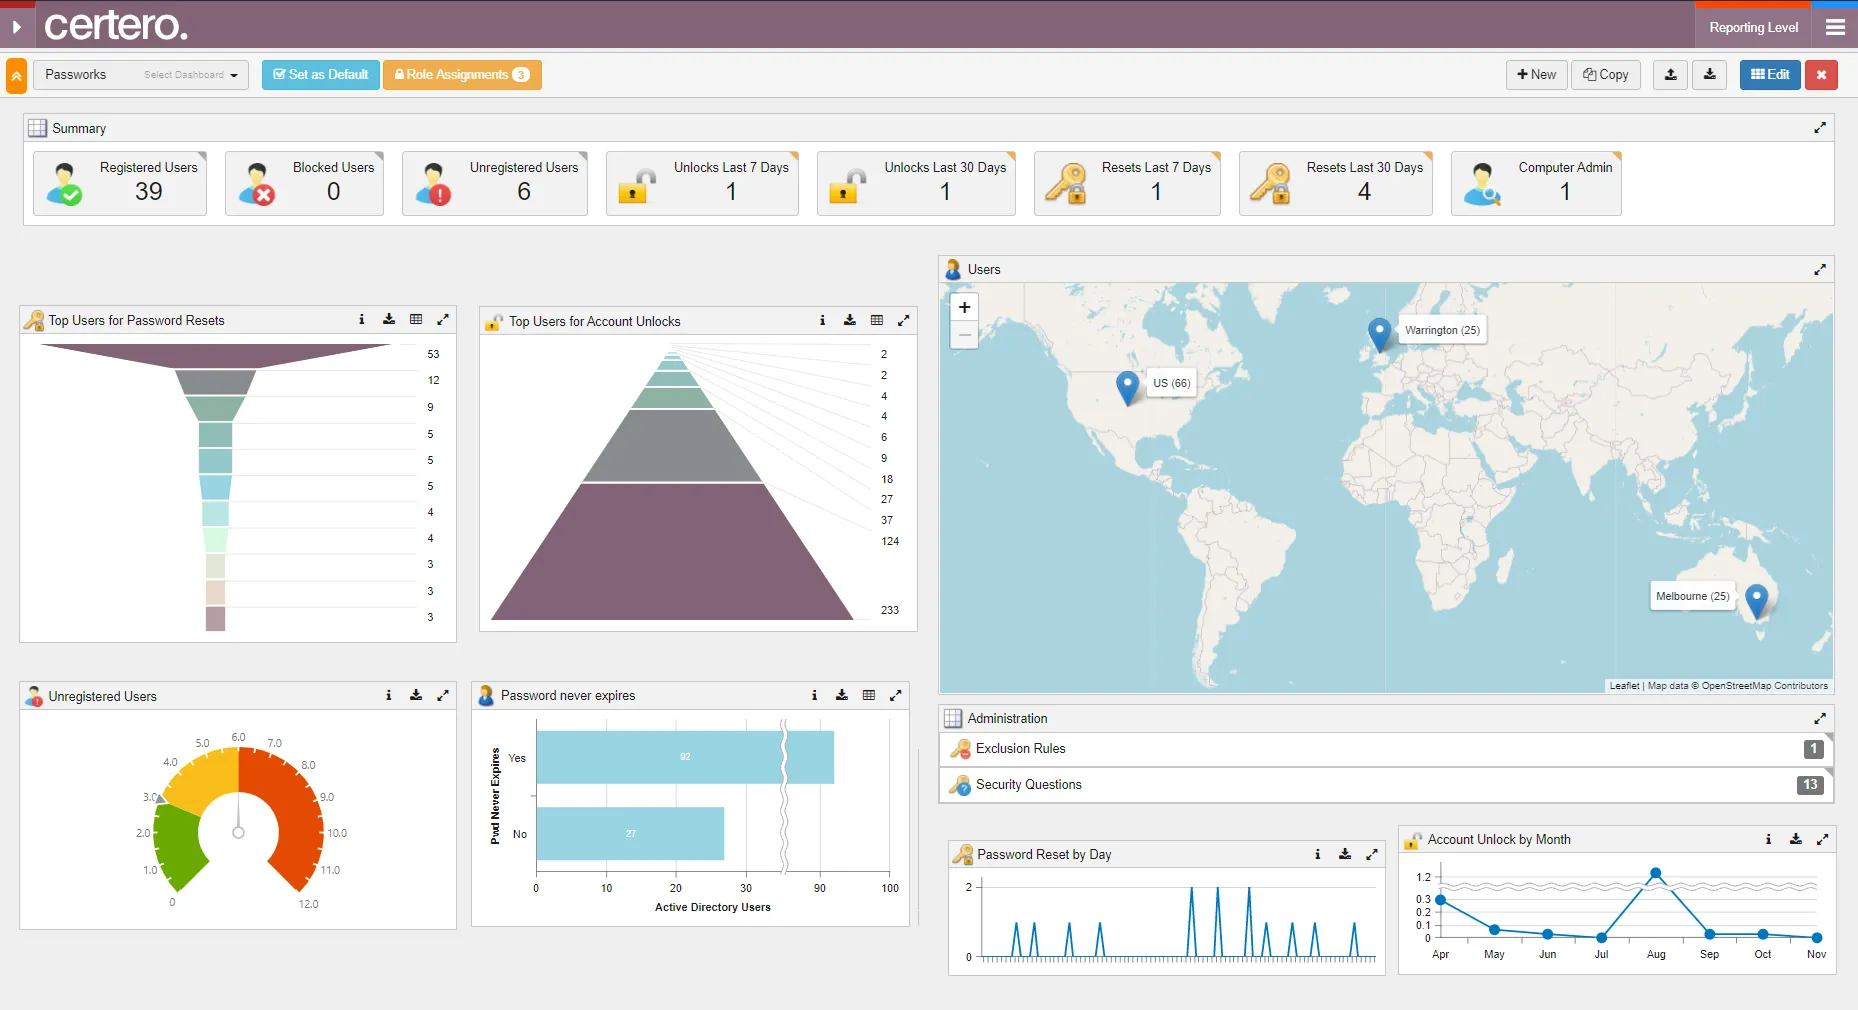The width and height of the screenshot is (1858, 1010).
Task: Open info for Account Unlock by Month
Action: pos(1768,840)
